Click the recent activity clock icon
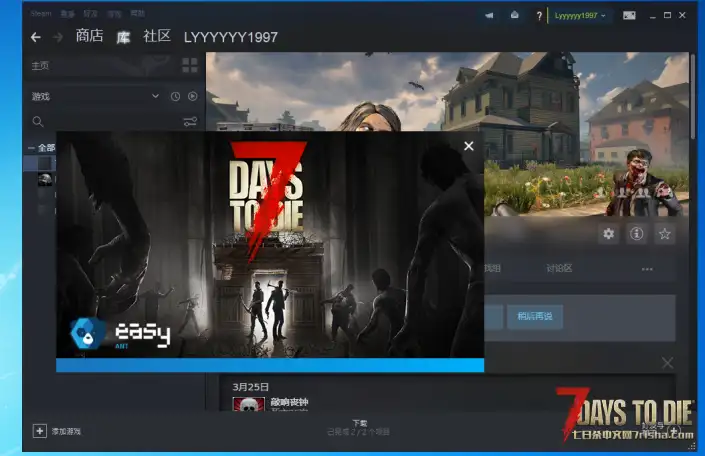 point(175,96)
